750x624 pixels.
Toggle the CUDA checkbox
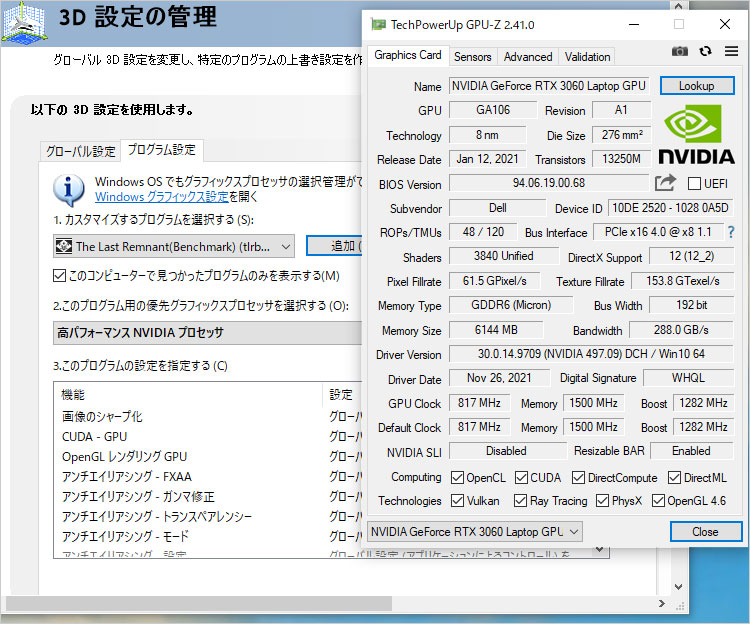click(521, 477)
